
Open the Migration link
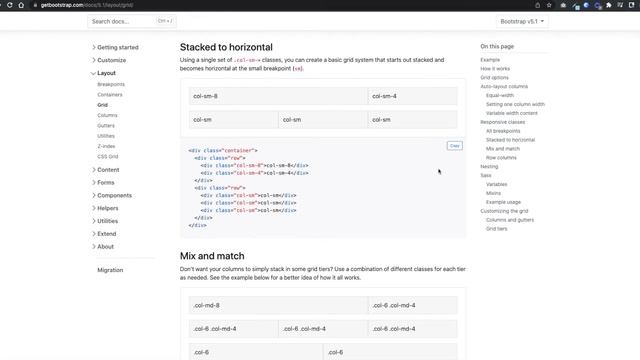110,270
